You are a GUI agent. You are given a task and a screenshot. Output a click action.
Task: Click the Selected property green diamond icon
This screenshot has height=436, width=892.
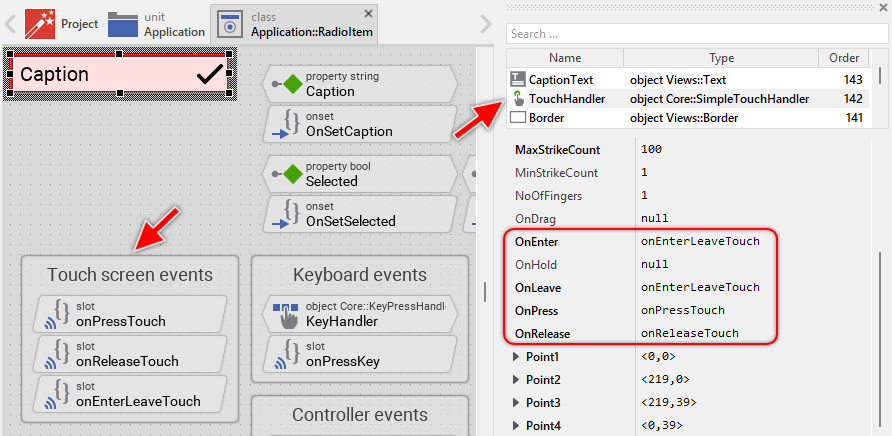[x=291, y=174]
